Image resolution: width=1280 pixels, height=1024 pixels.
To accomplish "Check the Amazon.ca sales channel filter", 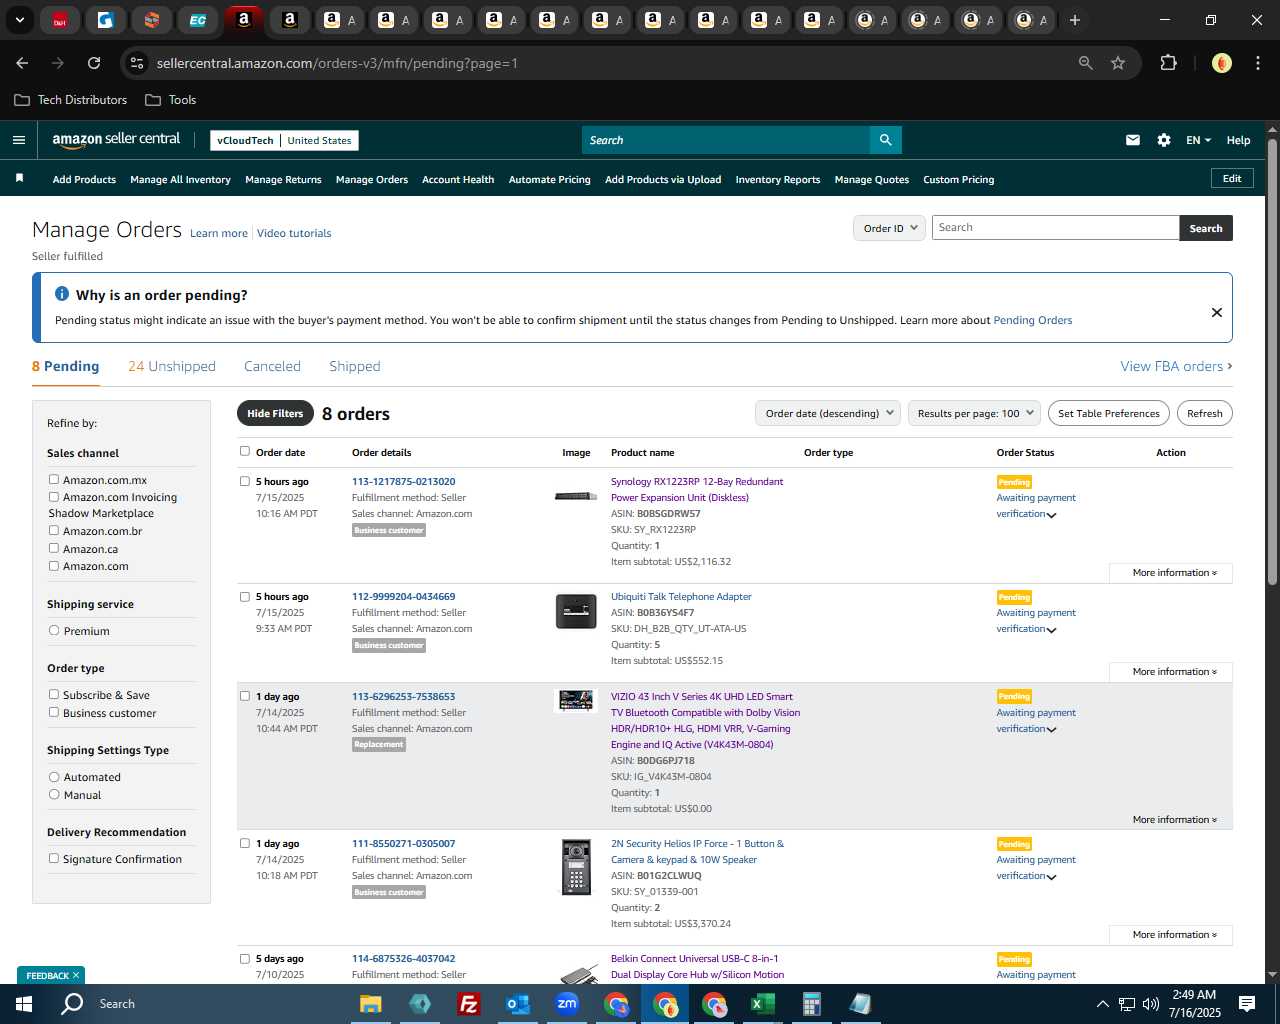I will 54,548.
